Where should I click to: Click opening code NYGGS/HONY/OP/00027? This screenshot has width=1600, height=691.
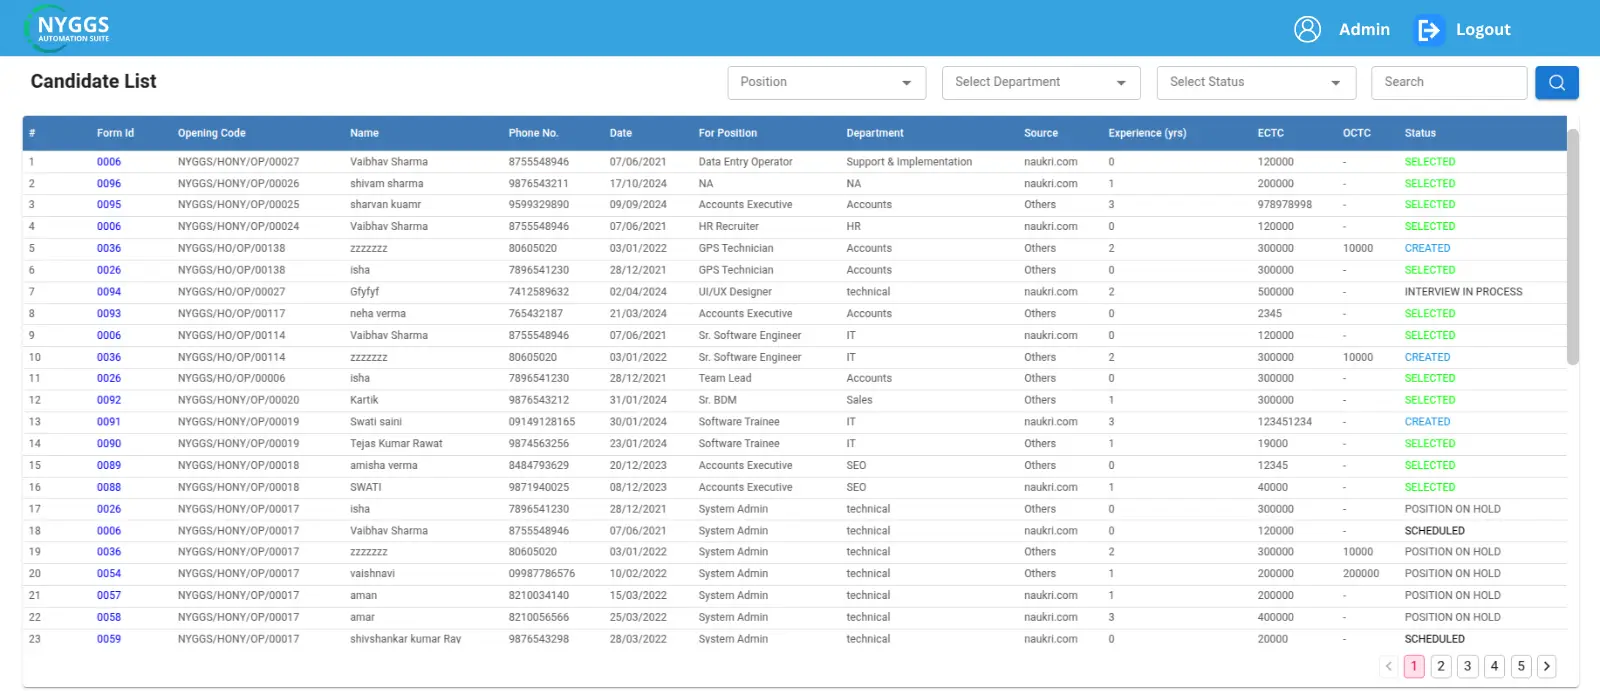238,162
